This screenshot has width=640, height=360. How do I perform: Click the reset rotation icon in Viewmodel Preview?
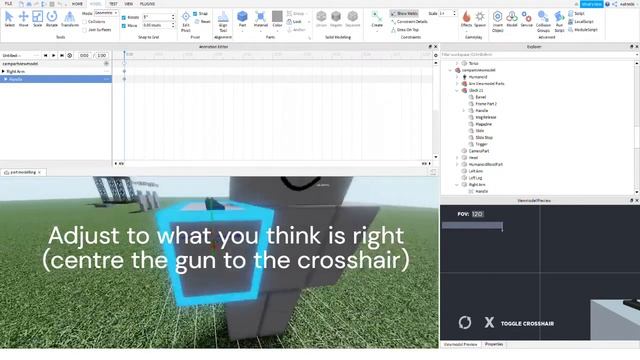(x=464, y=322)
